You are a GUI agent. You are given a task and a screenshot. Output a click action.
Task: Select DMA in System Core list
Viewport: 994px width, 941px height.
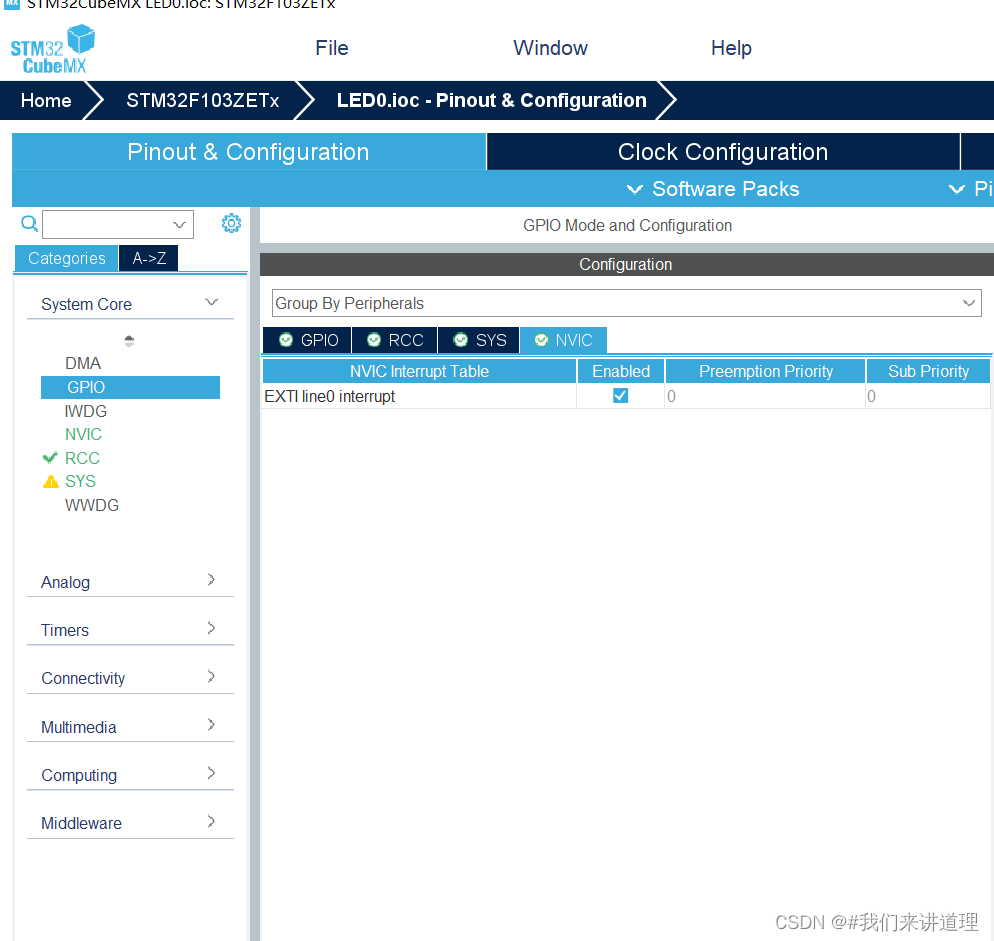[83, 363]
